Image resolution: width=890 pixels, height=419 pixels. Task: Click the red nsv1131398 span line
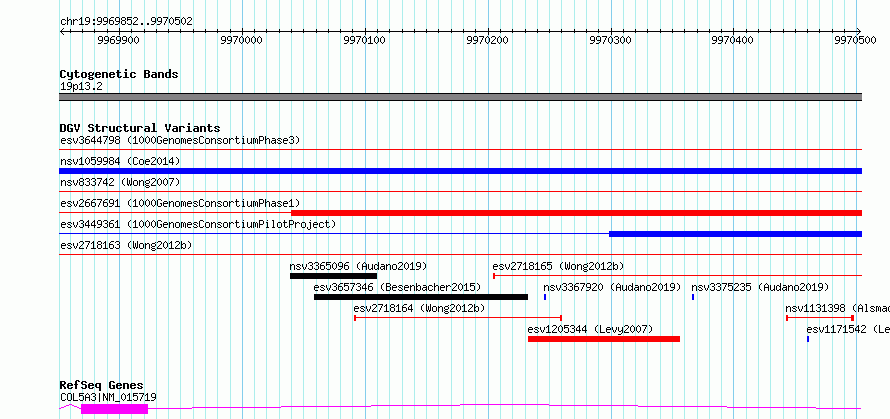(820, 318)
